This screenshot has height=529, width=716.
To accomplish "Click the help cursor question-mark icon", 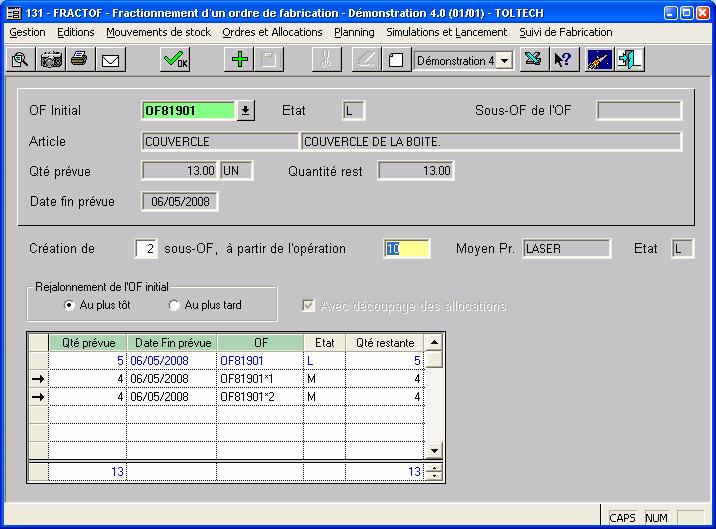I will [x=563, y=60].
